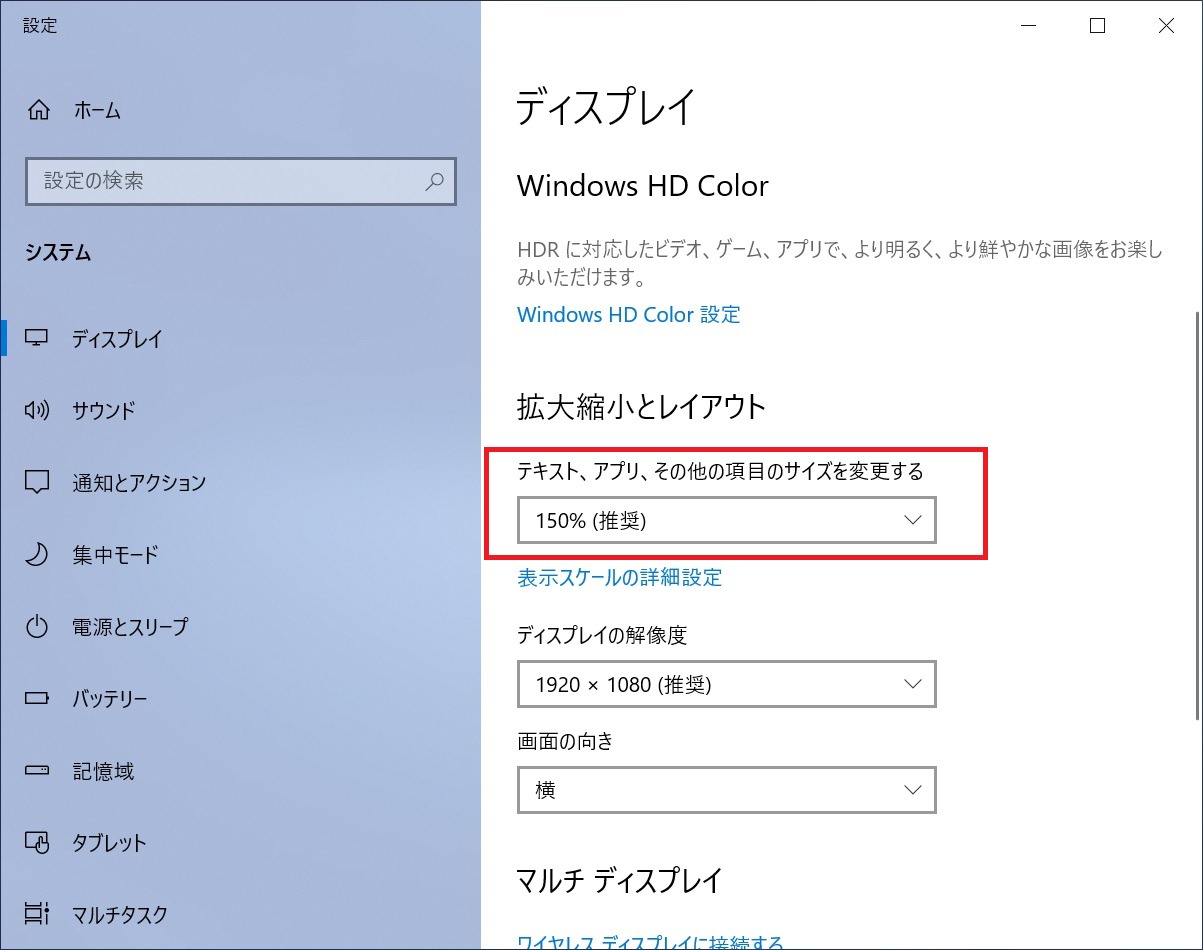Open the Windows HD Color 設定 link
The width and height of the screenshot is (1203, 950).
(x=629, y=314)
